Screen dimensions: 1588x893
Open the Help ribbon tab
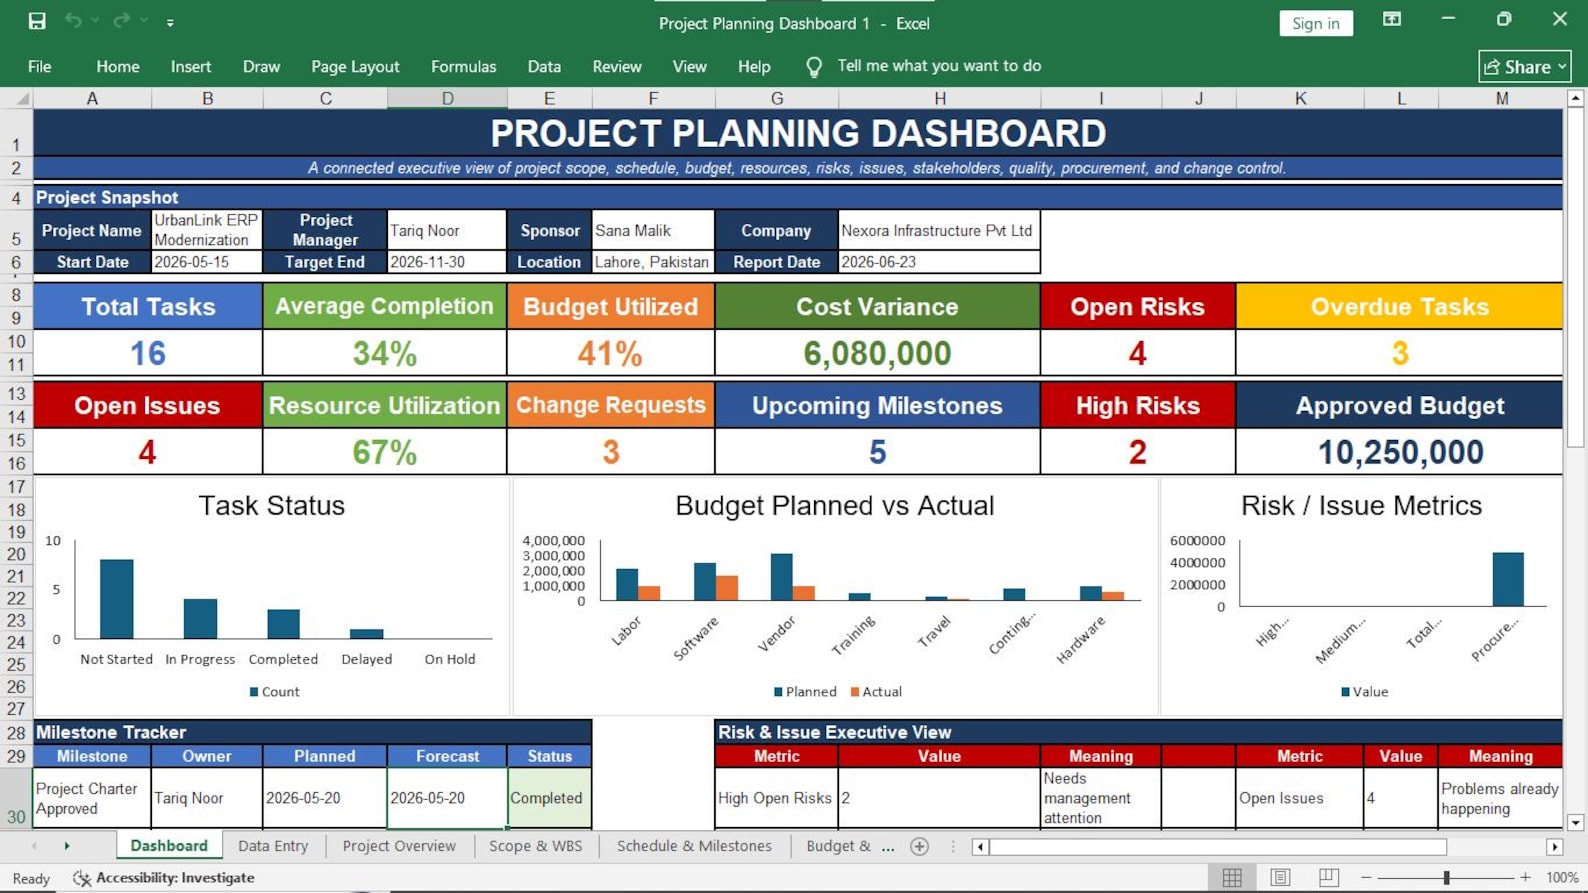click(x=754, y=67)
